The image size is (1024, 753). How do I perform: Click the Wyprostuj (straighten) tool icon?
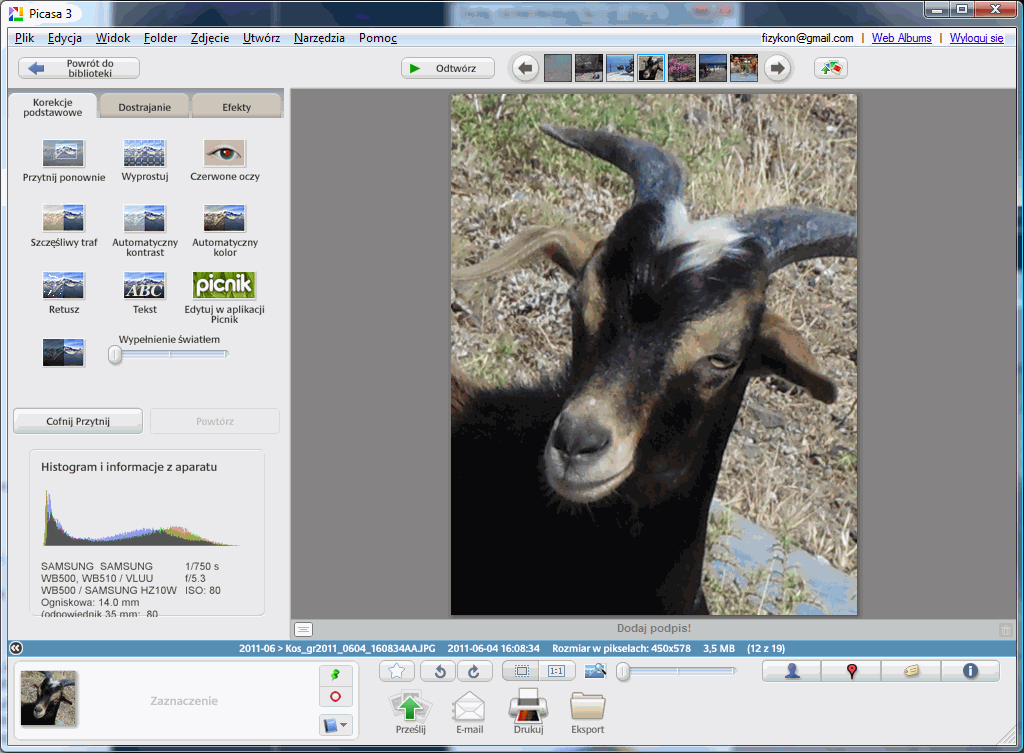click(x=144, y=153)
